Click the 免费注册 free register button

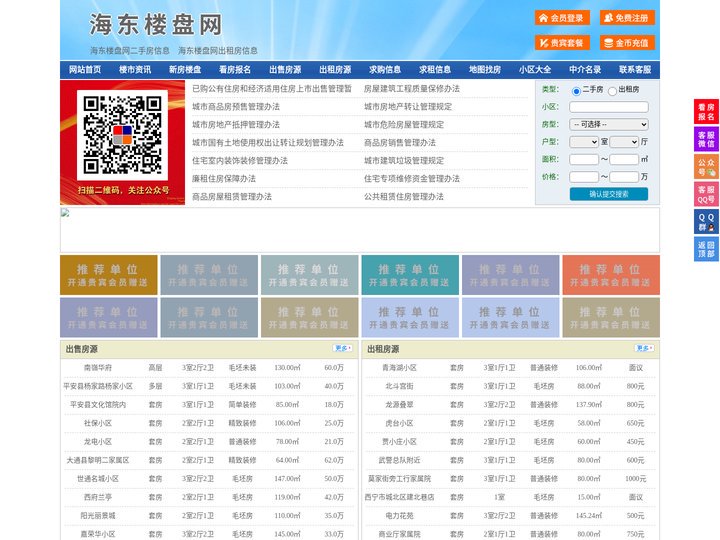627,18
